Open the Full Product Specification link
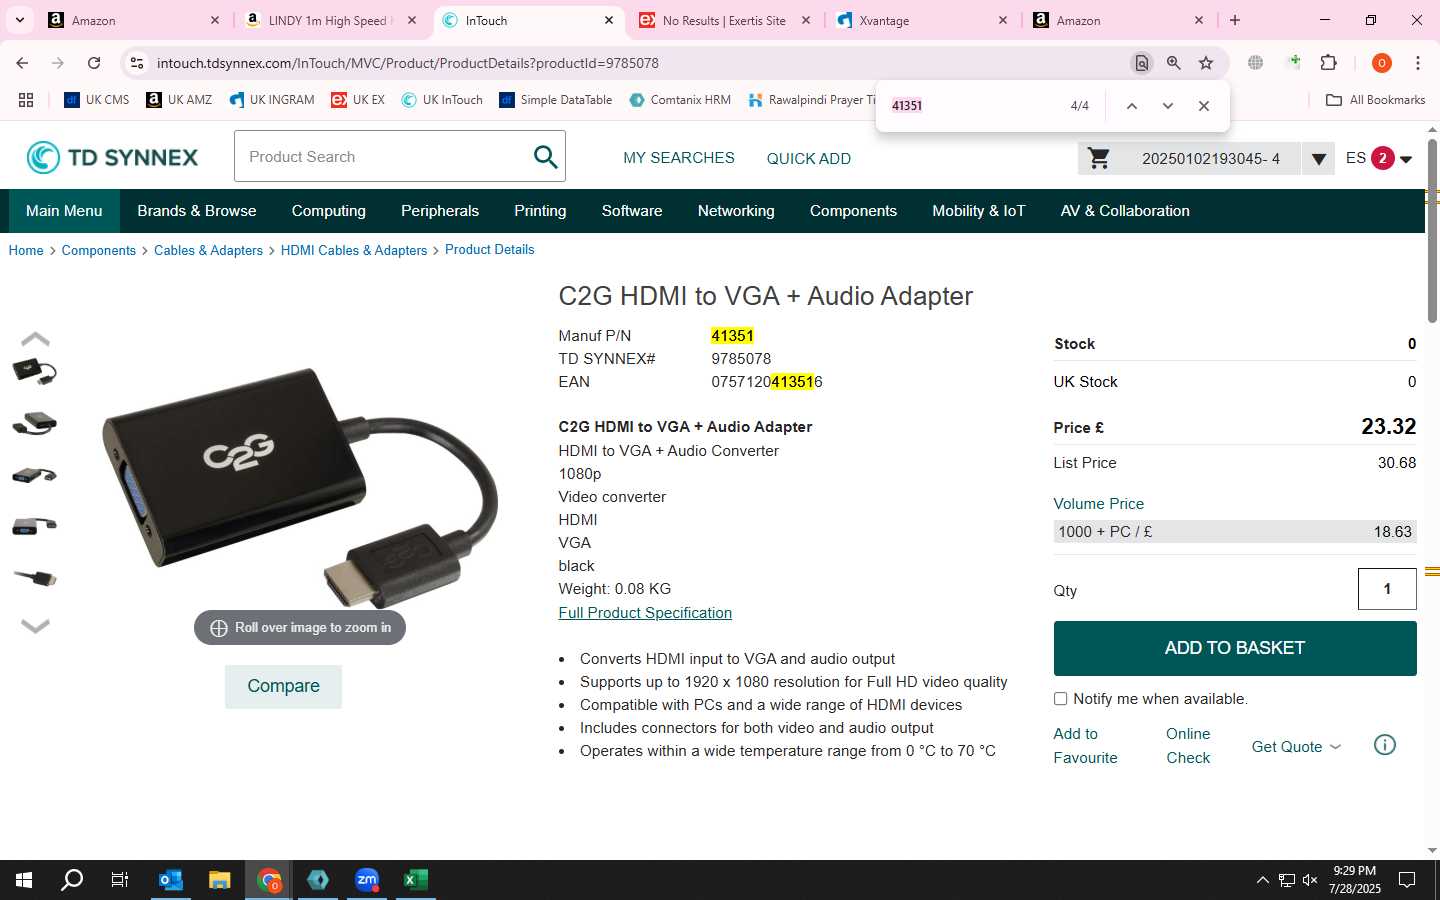The image size is (1440, 900). [x=645, y=613]
